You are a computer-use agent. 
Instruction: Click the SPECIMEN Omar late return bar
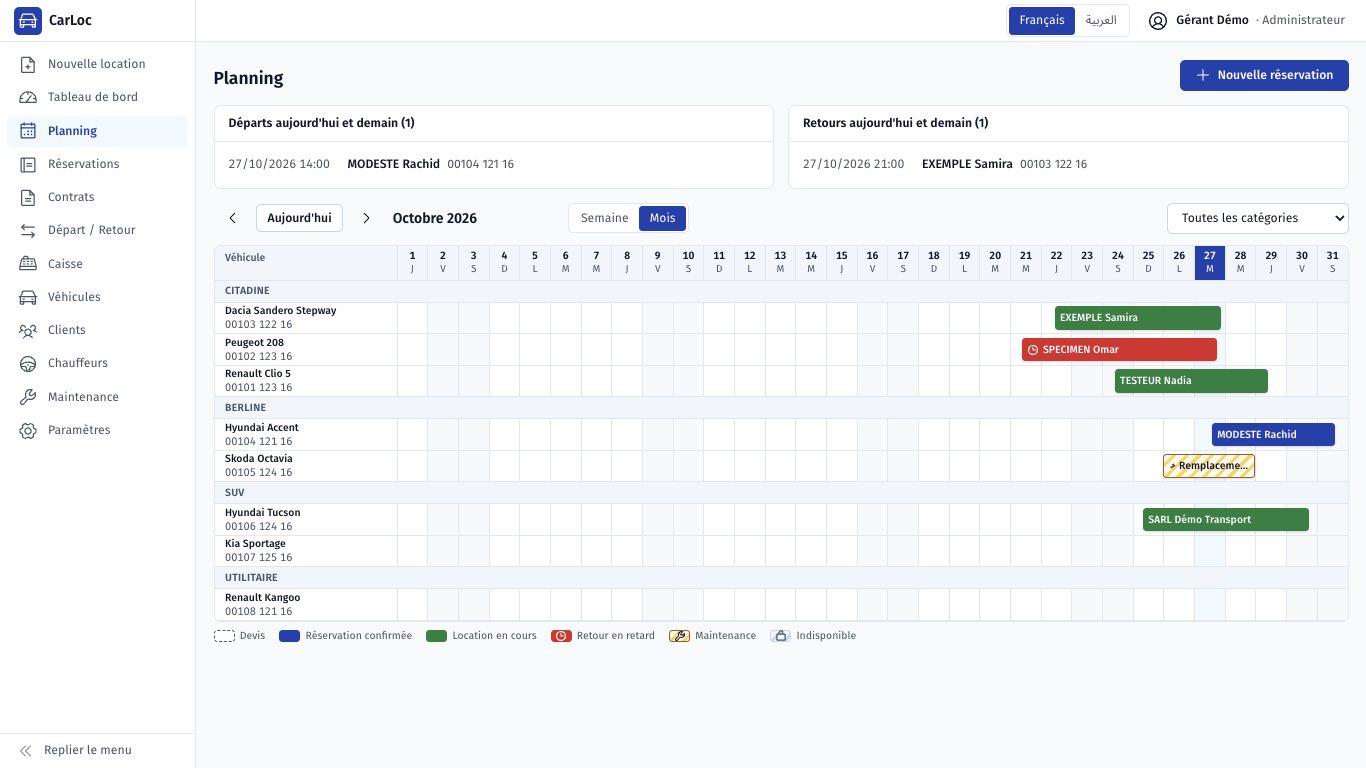(x=1119, y=349)
